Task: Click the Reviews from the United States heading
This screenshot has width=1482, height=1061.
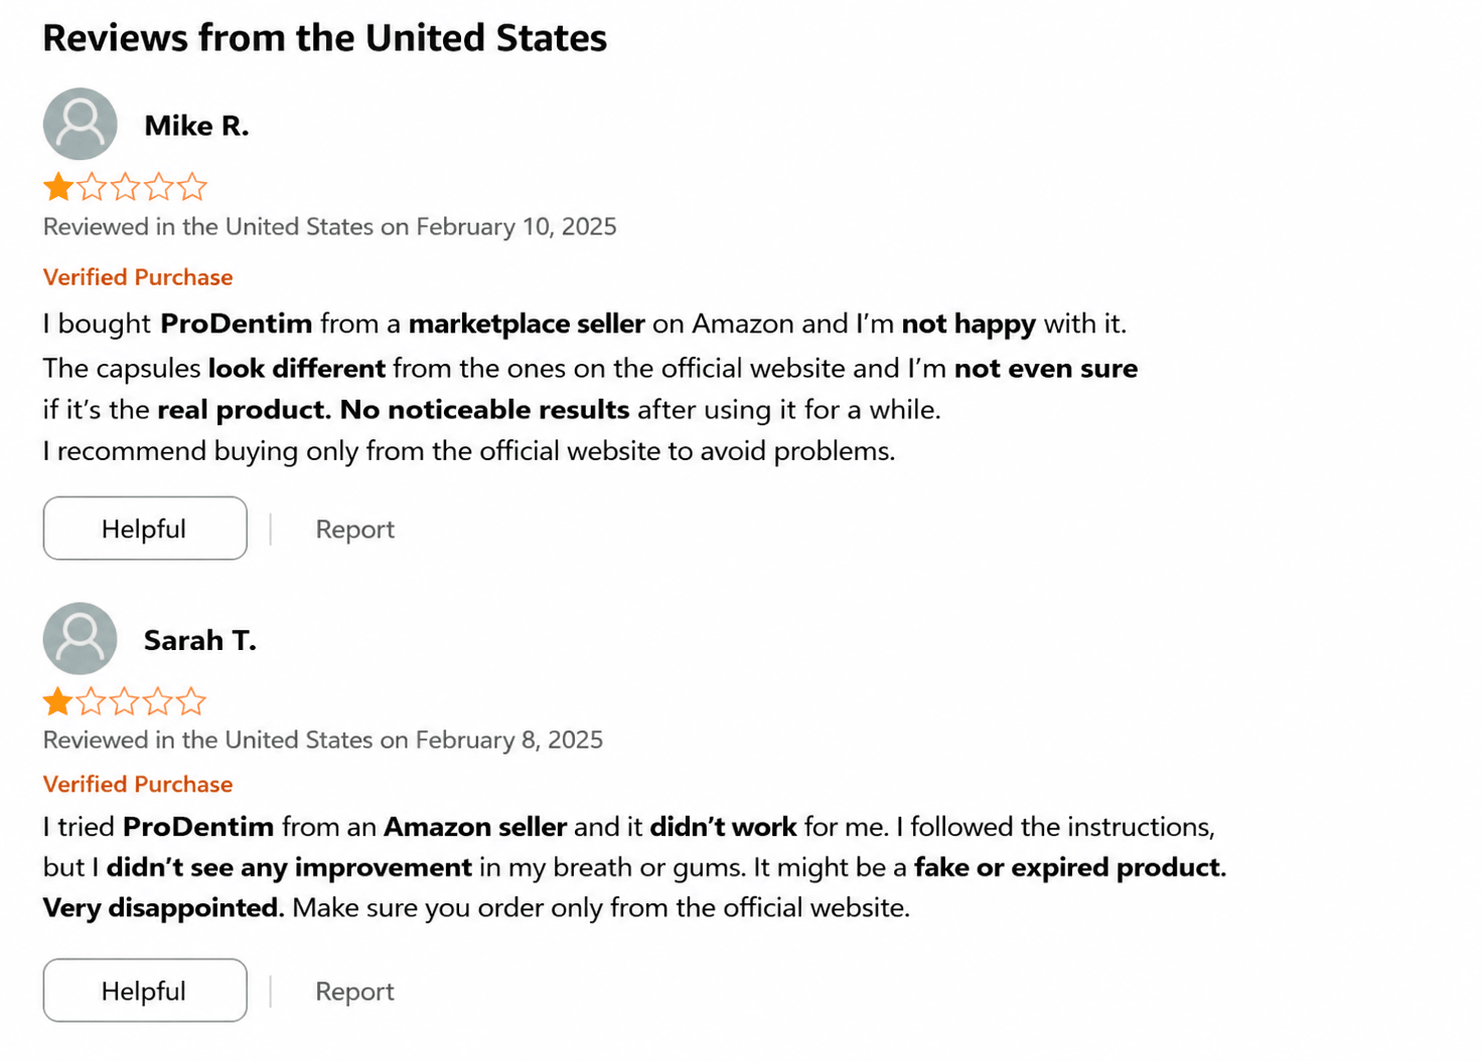Action: 325,38
